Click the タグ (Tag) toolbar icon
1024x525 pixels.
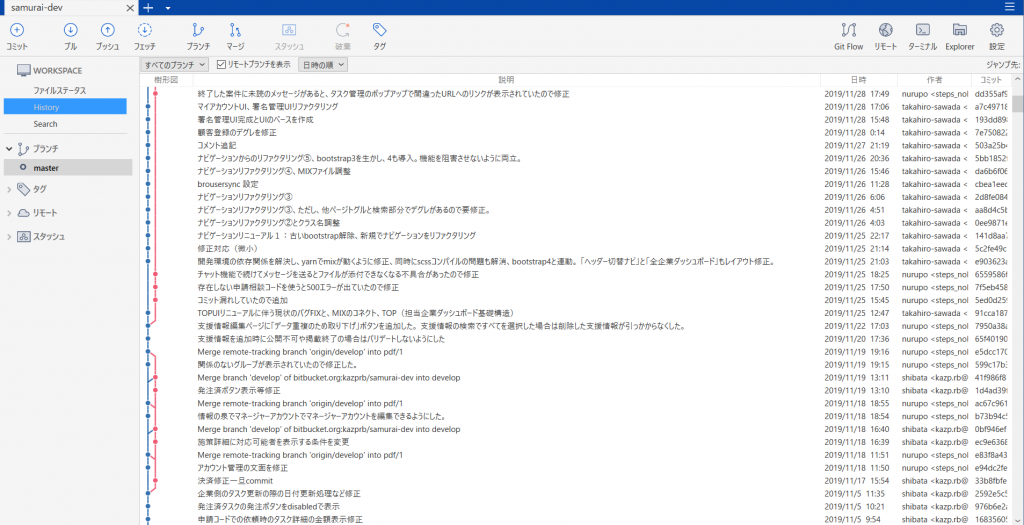click(x=380, y=35)
